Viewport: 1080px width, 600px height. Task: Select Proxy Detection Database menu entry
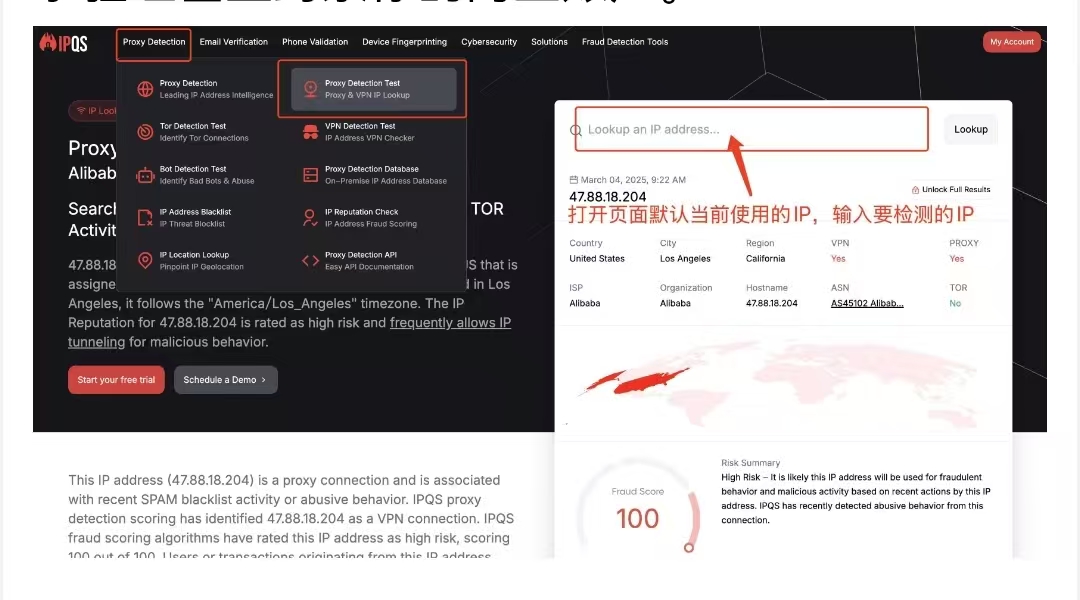pyautogui.click(x=373, y=175)
